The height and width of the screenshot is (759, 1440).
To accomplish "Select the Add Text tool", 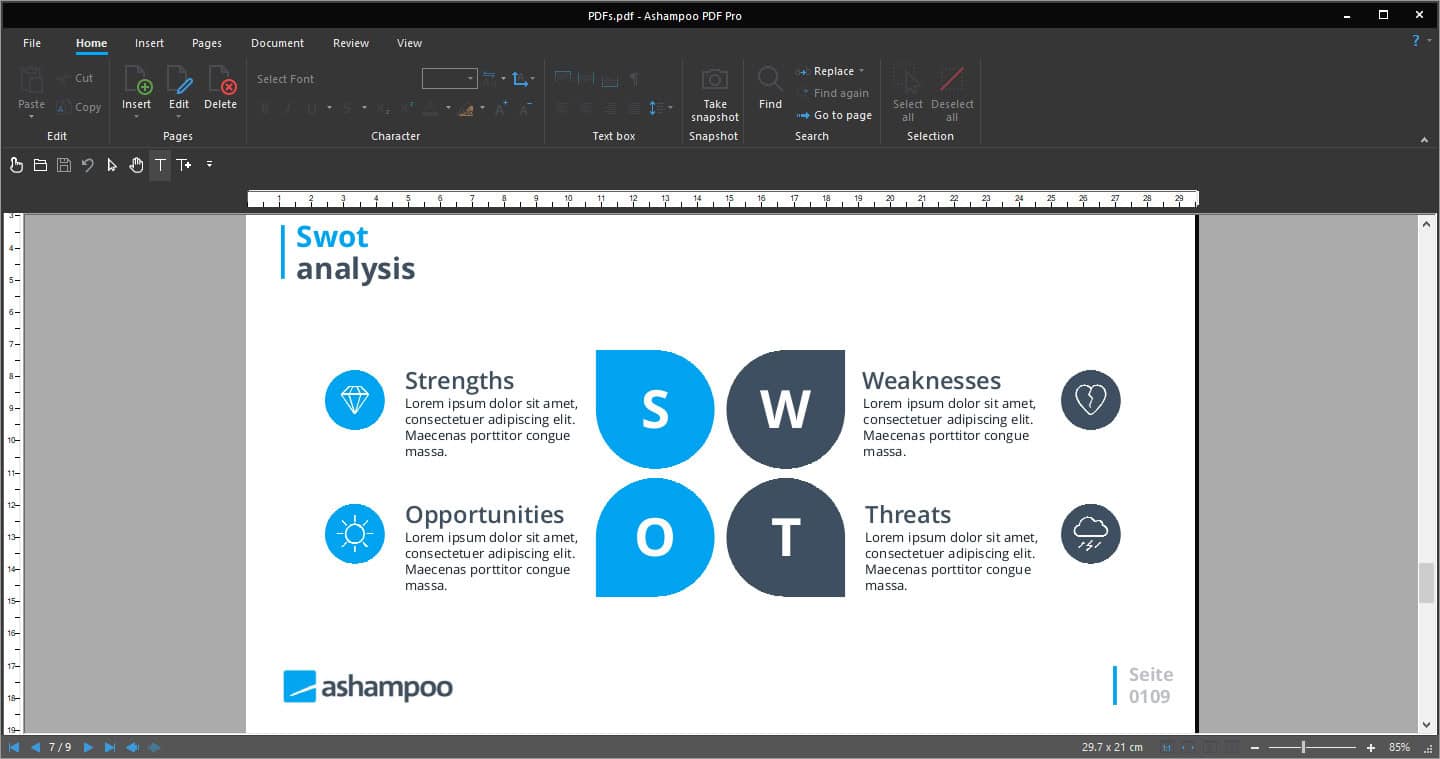I will [184, 165].
